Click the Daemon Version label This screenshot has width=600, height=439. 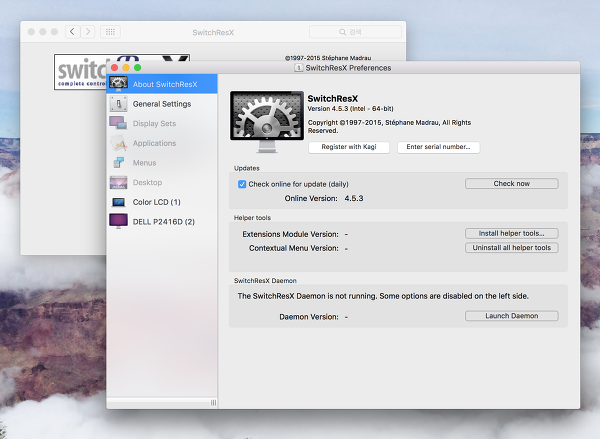[x=309, y=317]
